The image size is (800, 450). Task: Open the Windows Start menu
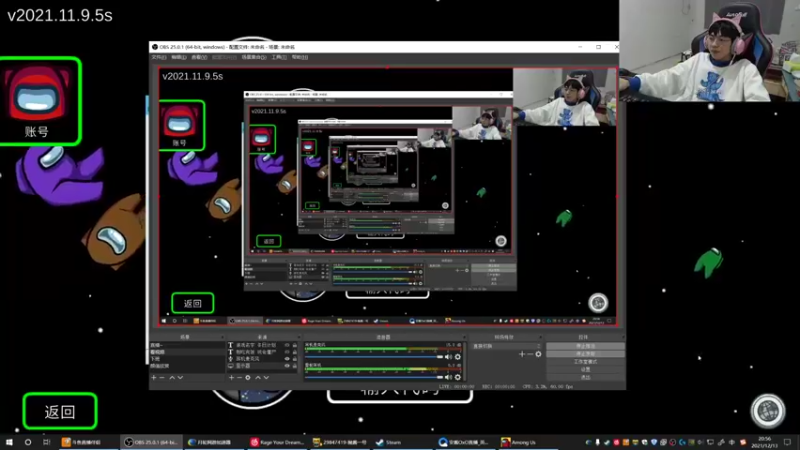coord(9,442)
